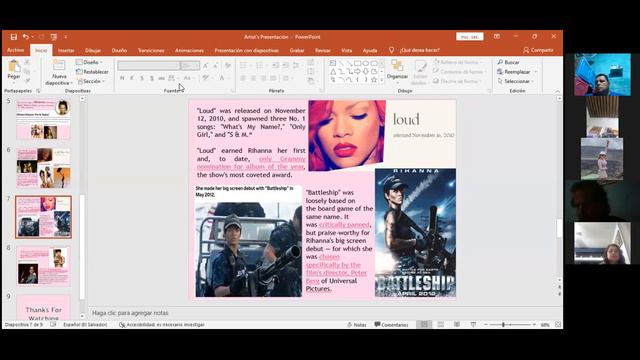This screenshot has height=360, width=640.
Task: Click Buscar in the Edición group
Action: pyautogui.click(x=509, y=62)
